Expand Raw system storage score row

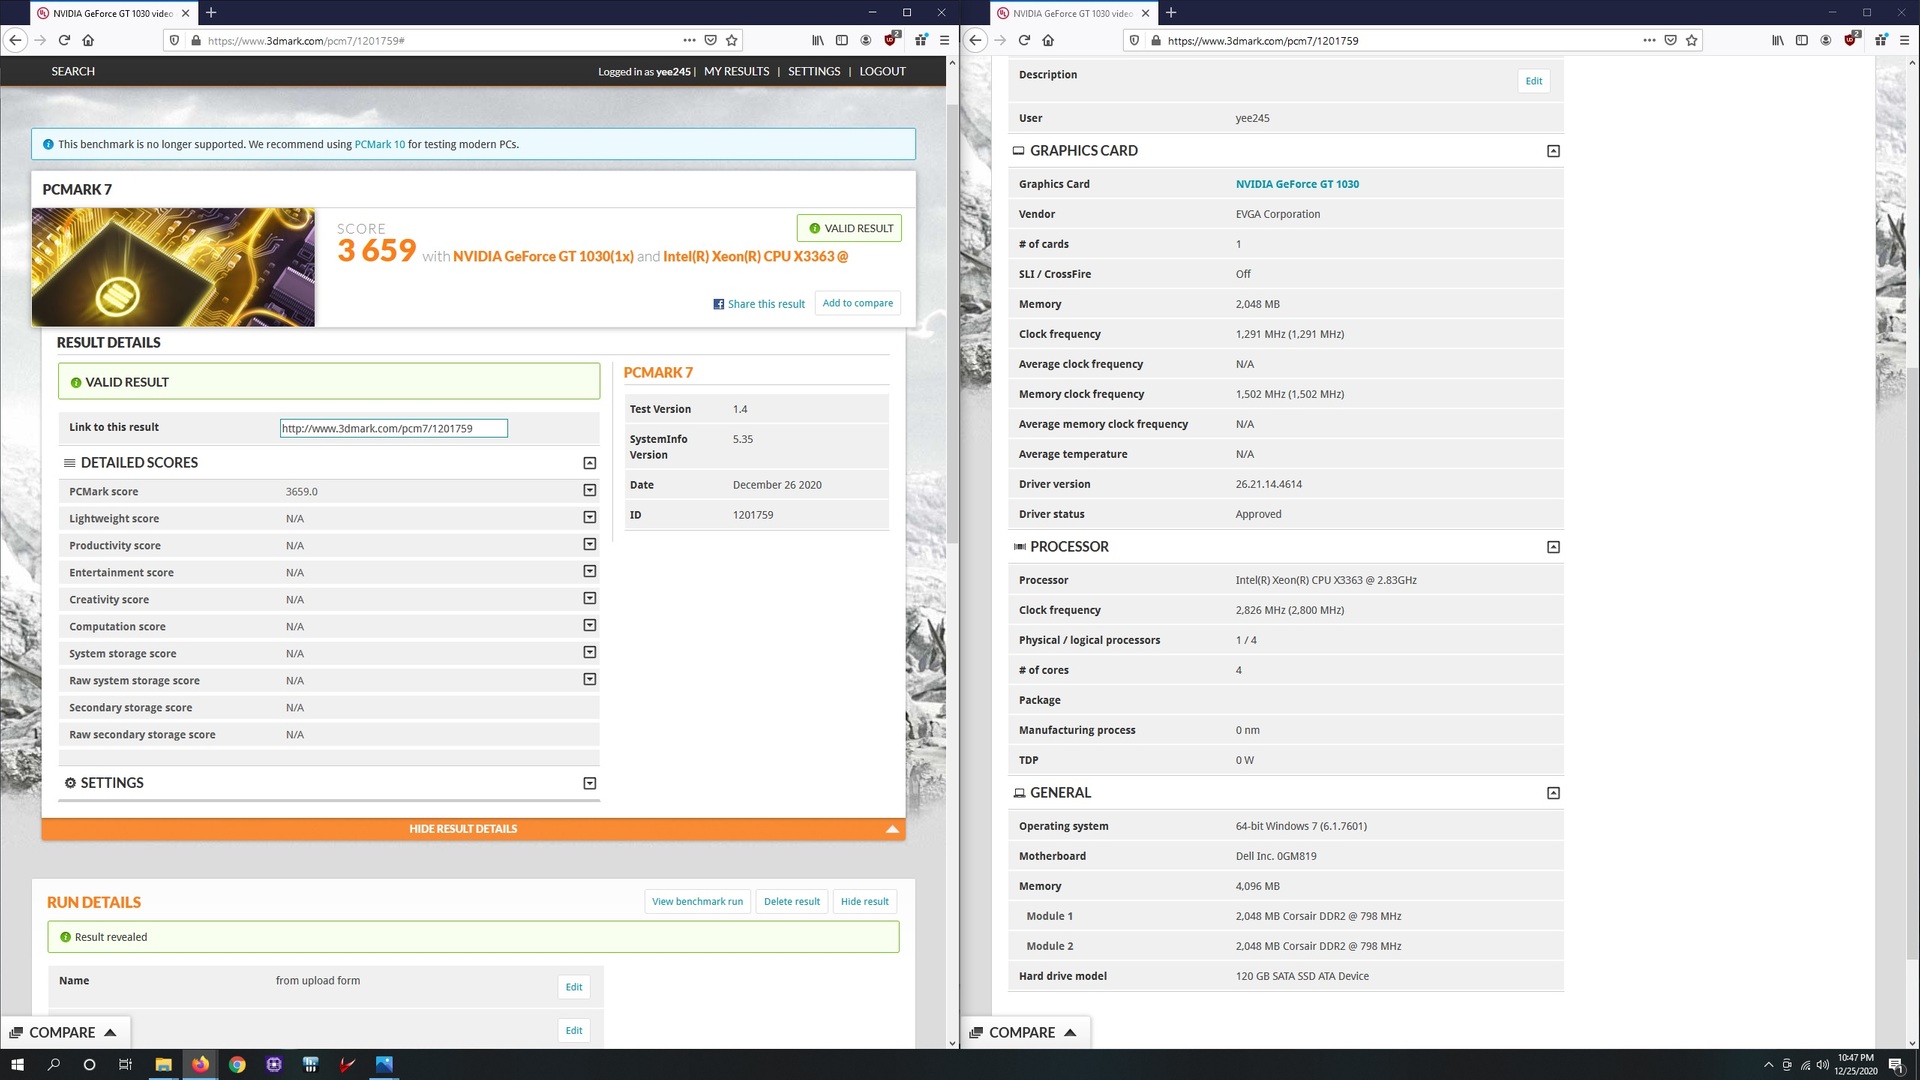coord(589,679)
